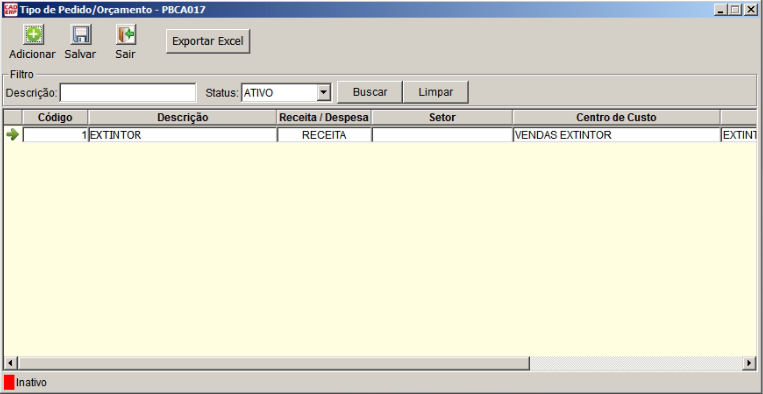Click the horizontal scrollbar thumb
Screen dimensions: 763x394
[x=273, y=363]
